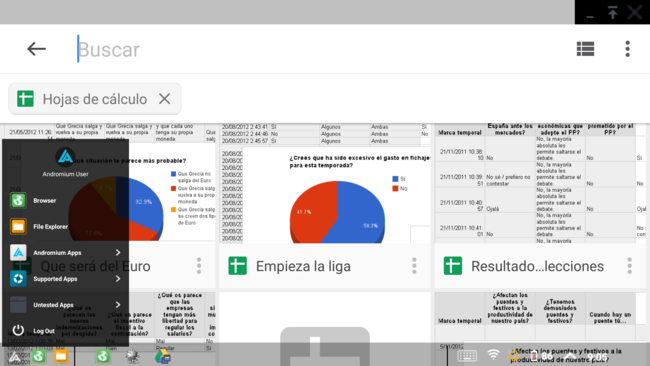Click the Wi-Fi tray icon

click(493, 355)
